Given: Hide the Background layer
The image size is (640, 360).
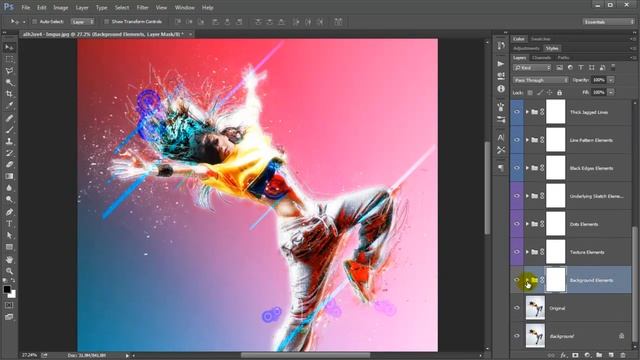Looking at the screenshot, I should (x=517, y=336).
